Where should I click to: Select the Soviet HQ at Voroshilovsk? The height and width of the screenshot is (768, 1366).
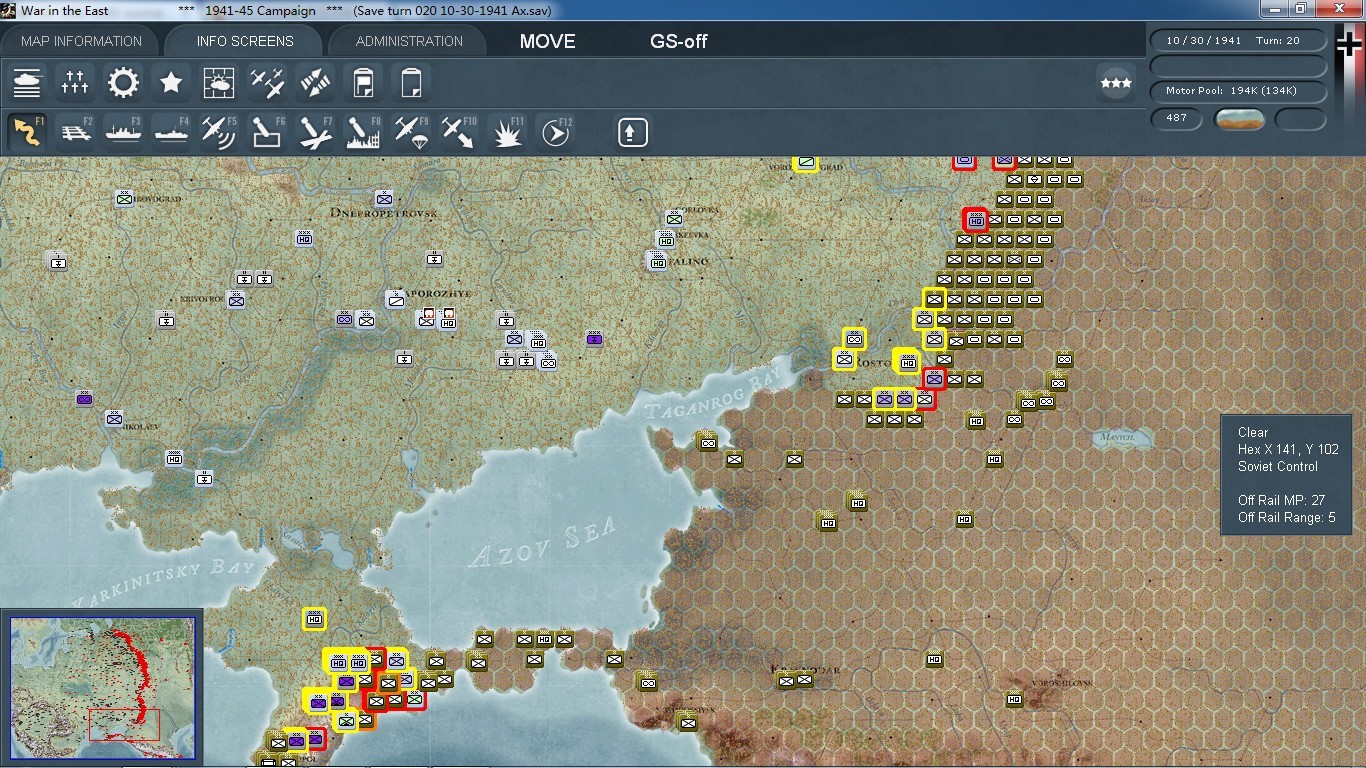(x=1015, y=699)
